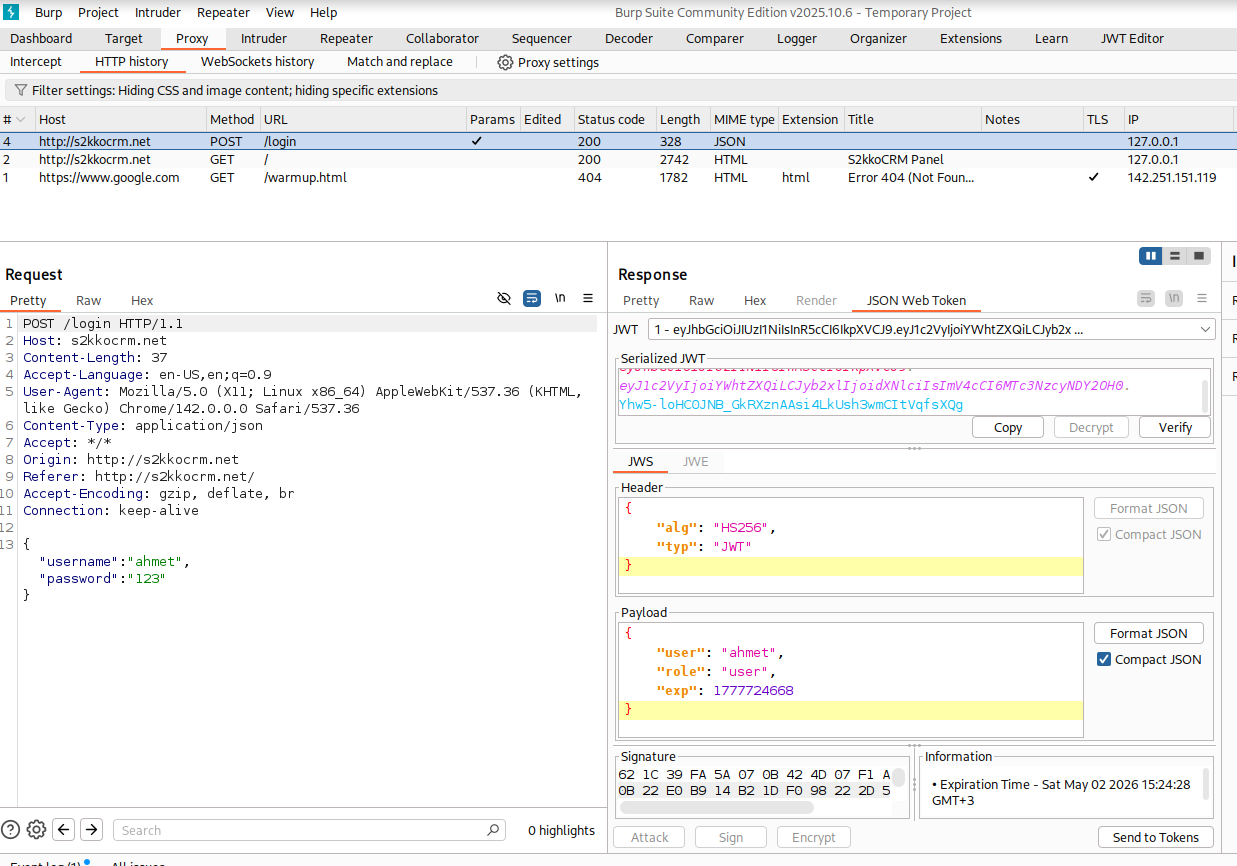The width and height of the screenshot is (1237, 866).
Task: Select Request Raw view tab
Action: 89,300
